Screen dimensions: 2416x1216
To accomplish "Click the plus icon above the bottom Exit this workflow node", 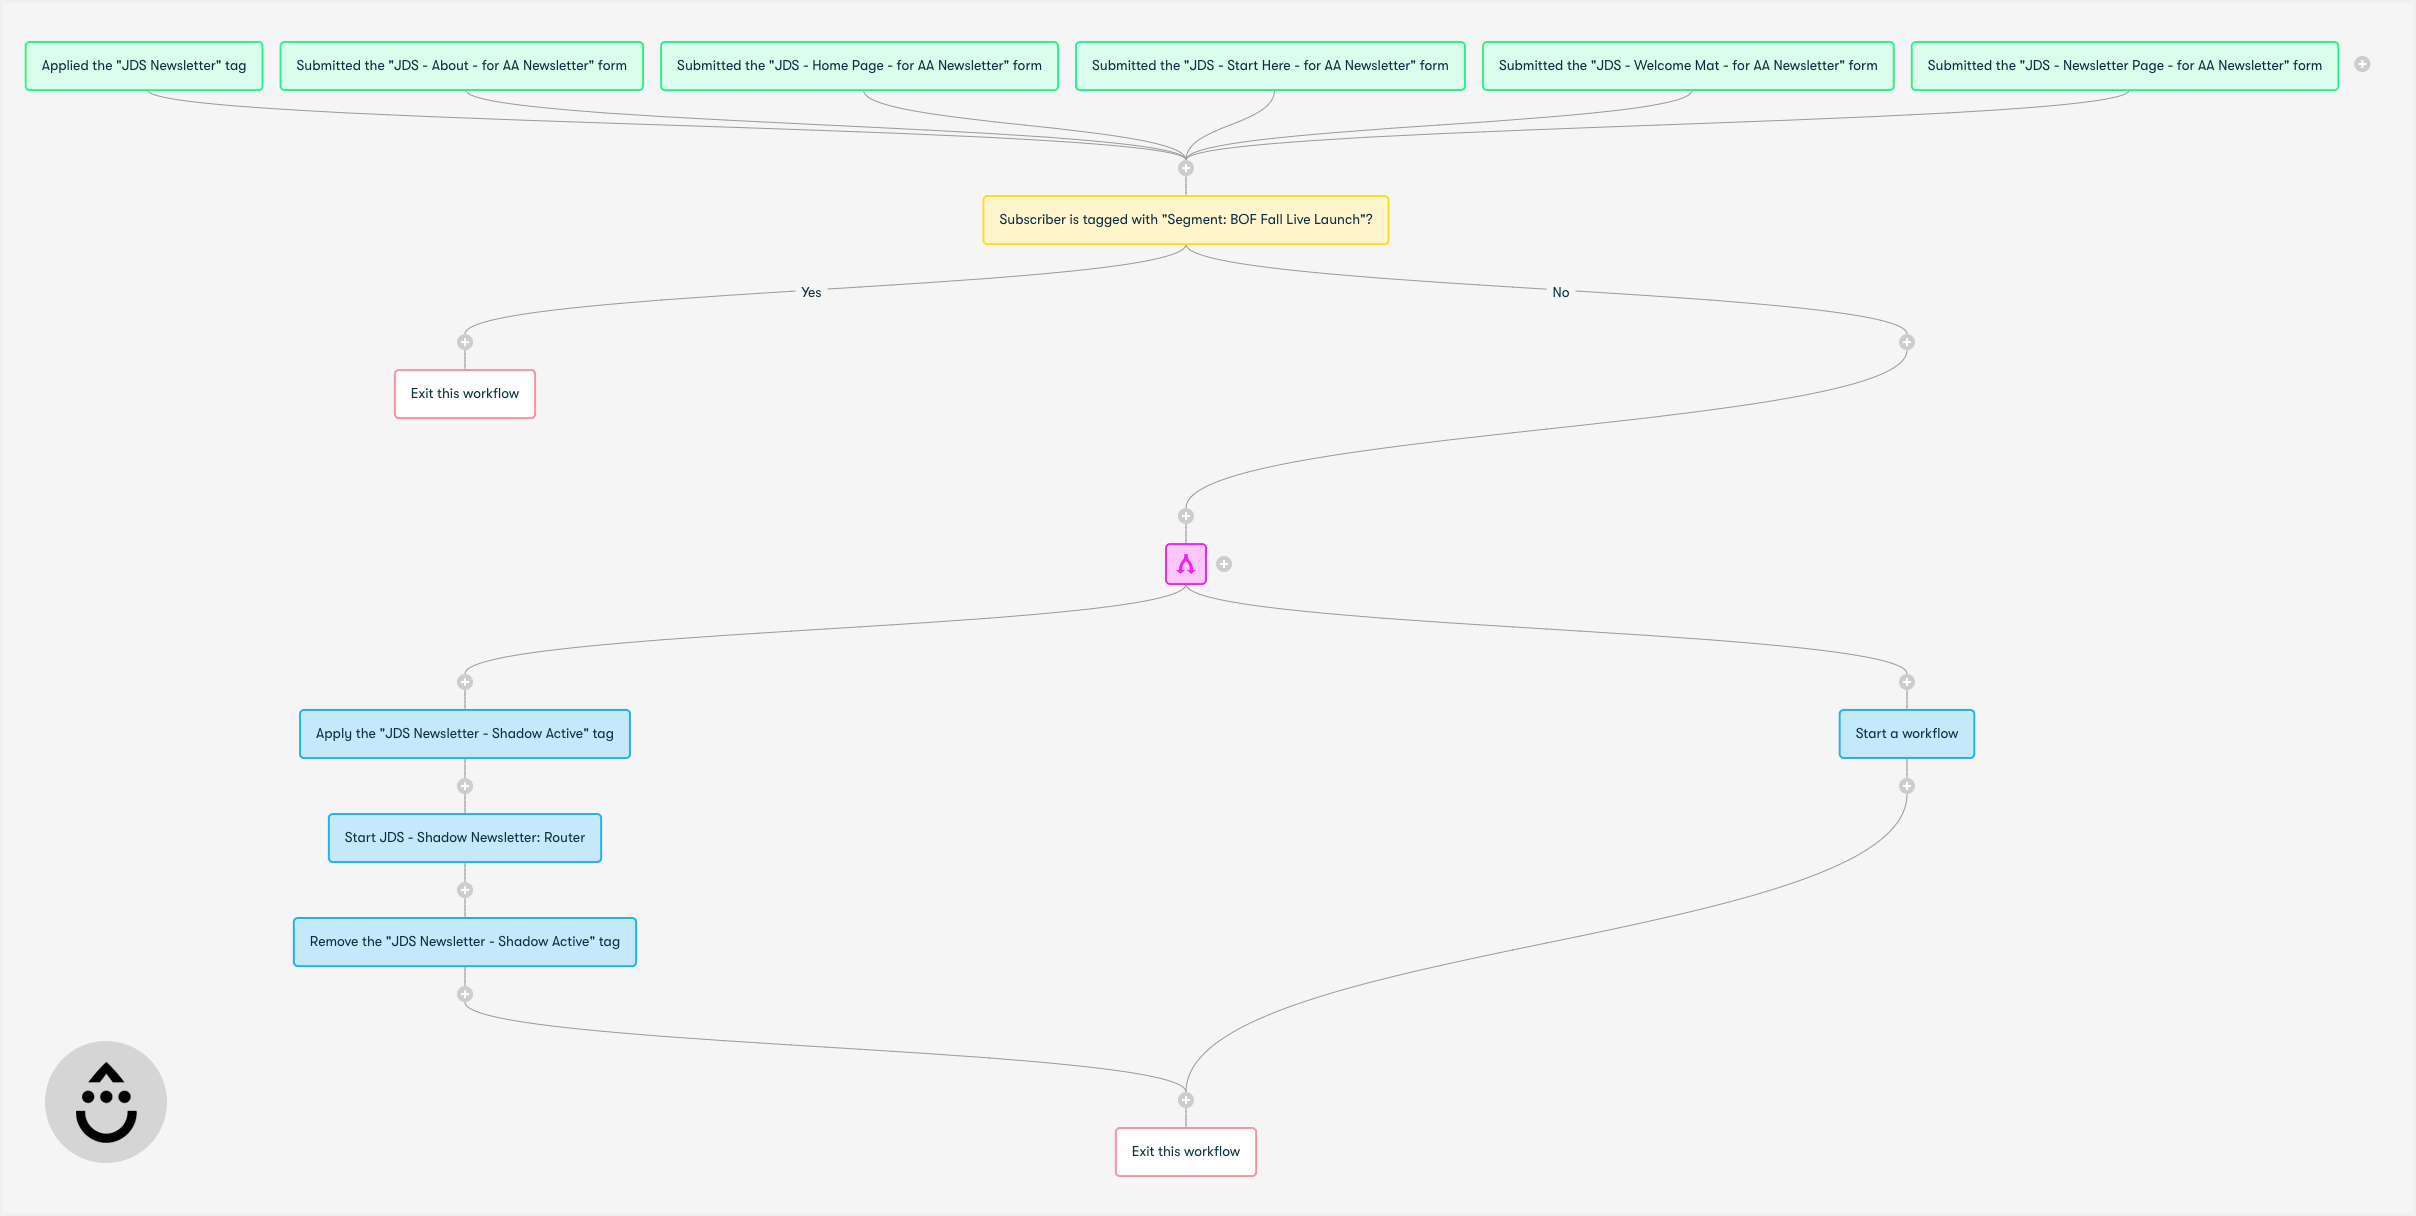I will [x=1185, y=1098].
